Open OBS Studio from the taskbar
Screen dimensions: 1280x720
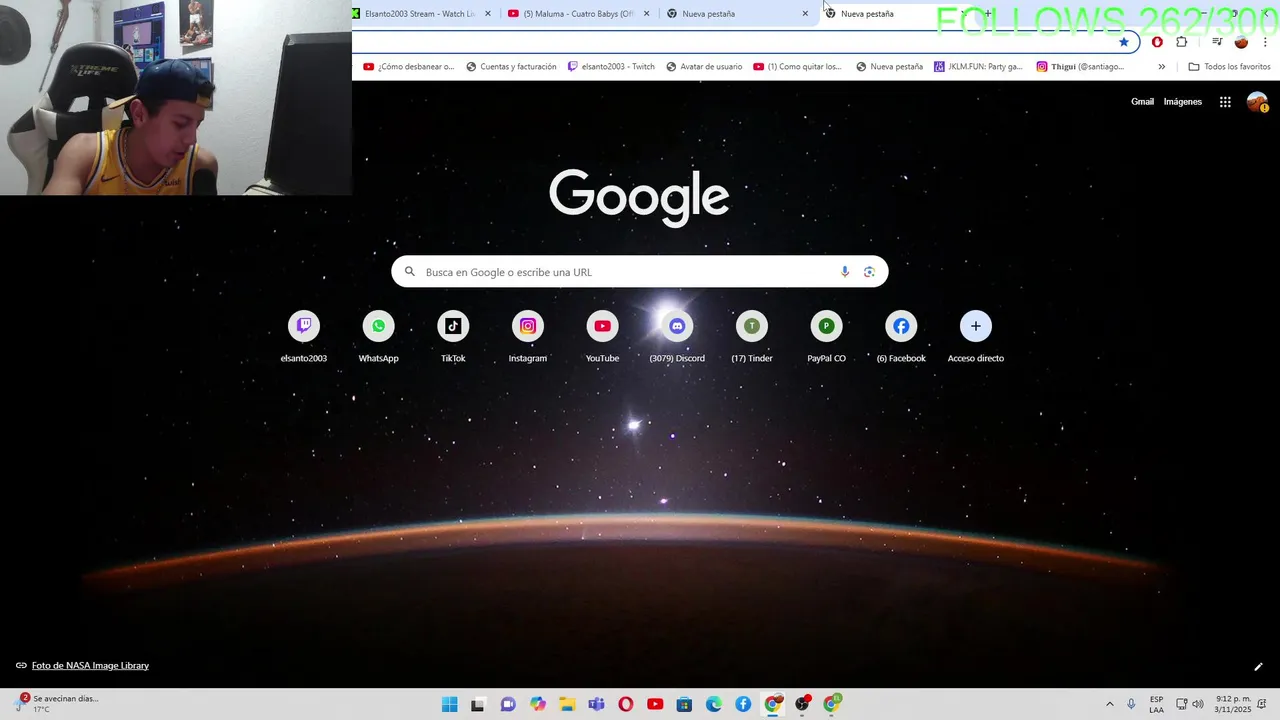pos(802,704)
